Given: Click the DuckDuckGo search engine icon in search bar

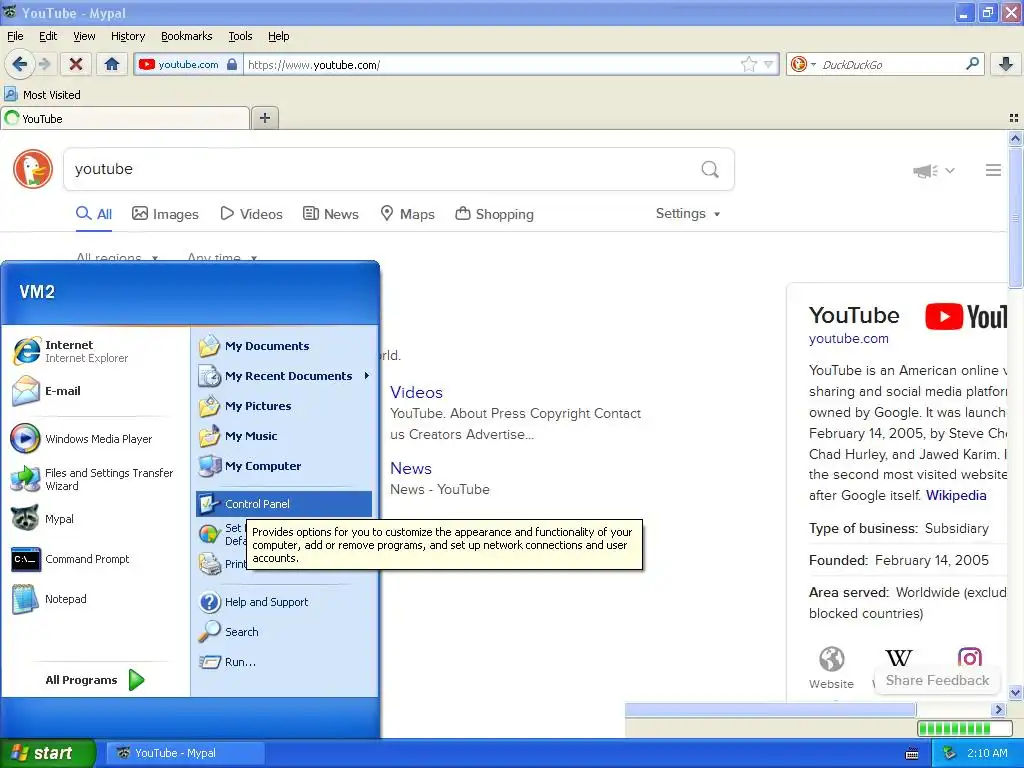Looking at the screenshot, I should coord(798,64).
